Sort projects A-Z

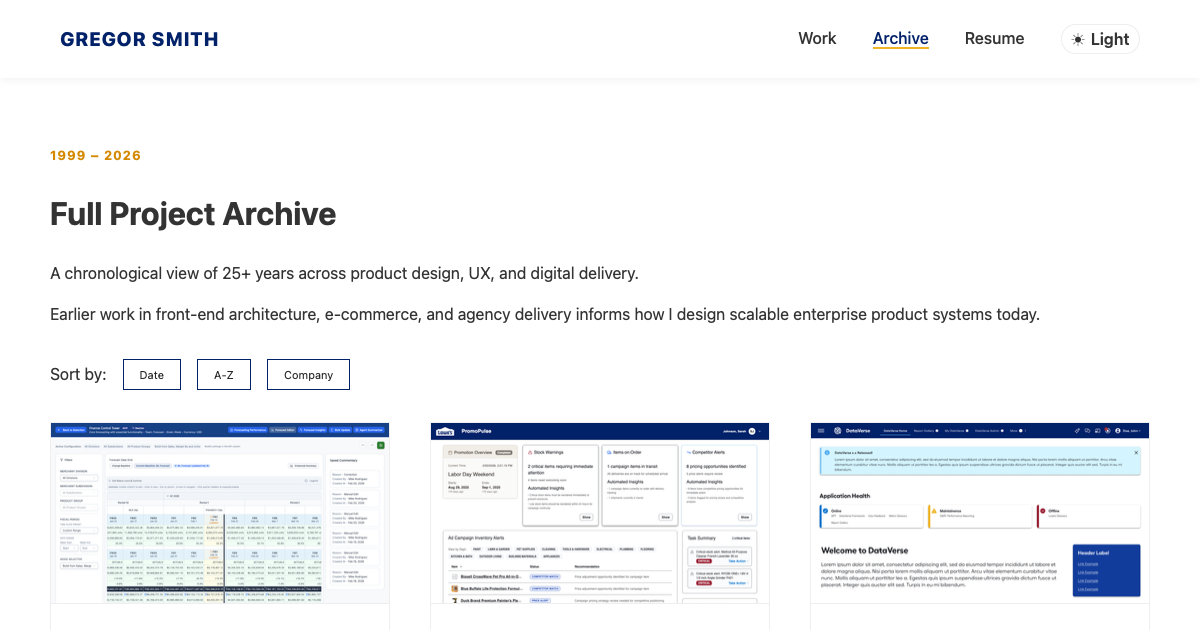(x=224, y=375)
